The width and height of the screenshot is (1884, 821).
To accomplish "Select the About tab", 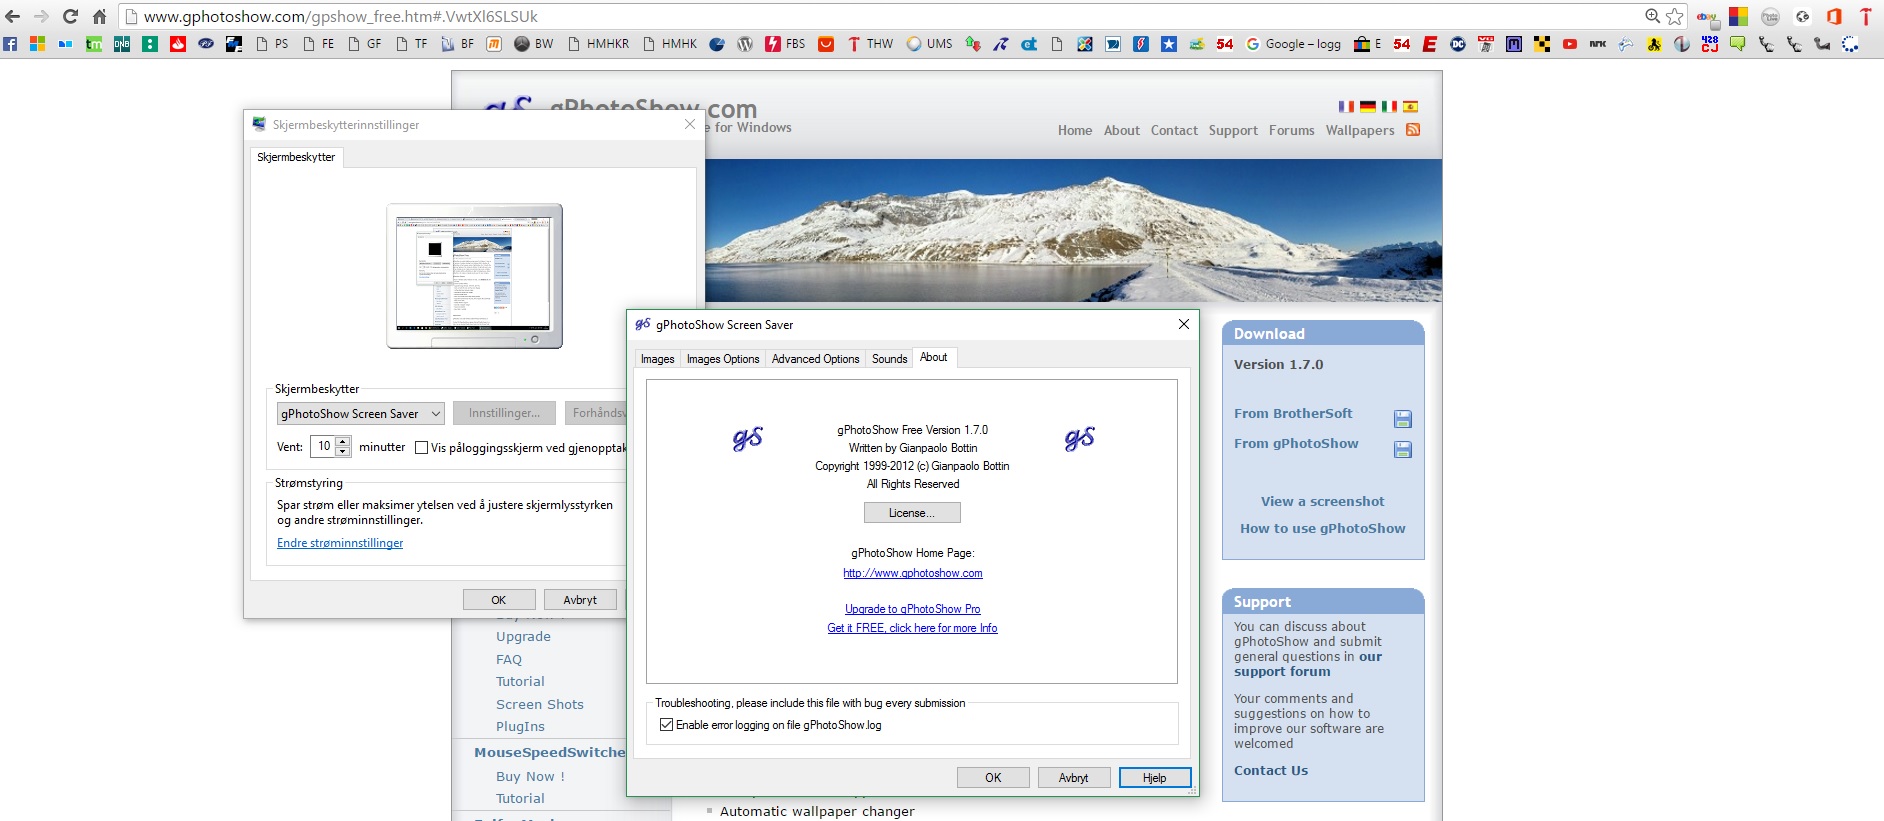I will coord(934,358).
